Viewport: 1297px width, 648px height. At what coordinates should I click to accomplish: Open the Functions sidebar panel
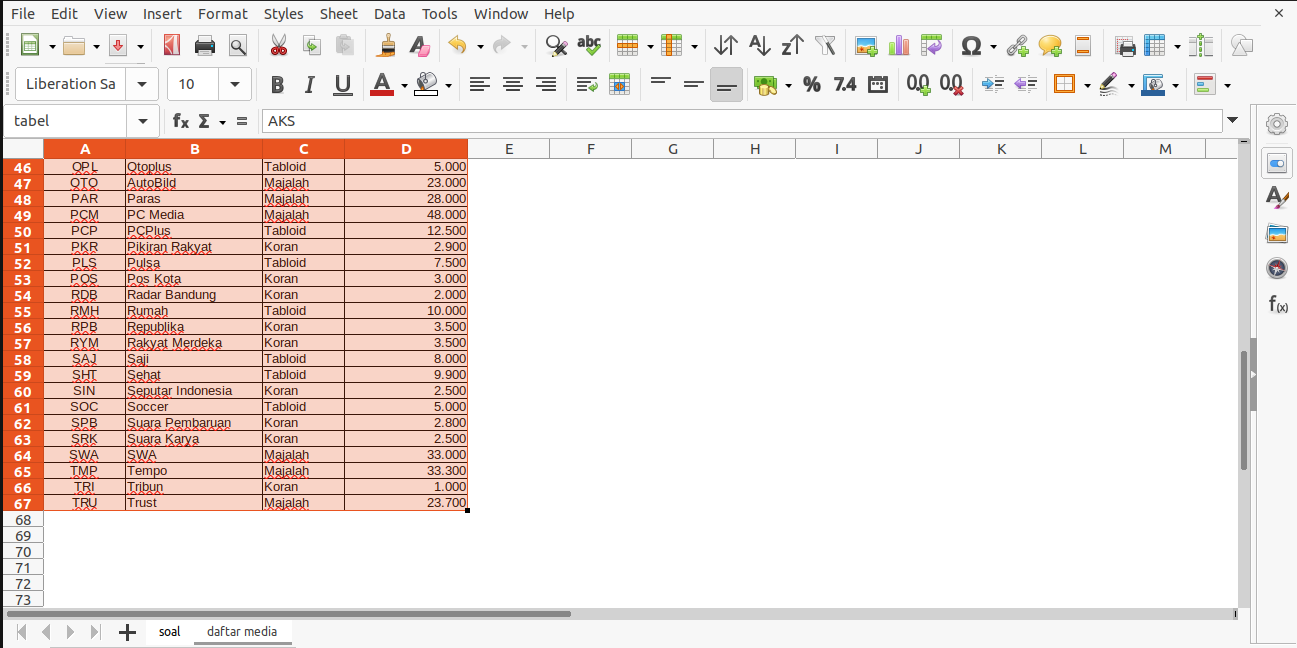click(x=1277, y=304)
